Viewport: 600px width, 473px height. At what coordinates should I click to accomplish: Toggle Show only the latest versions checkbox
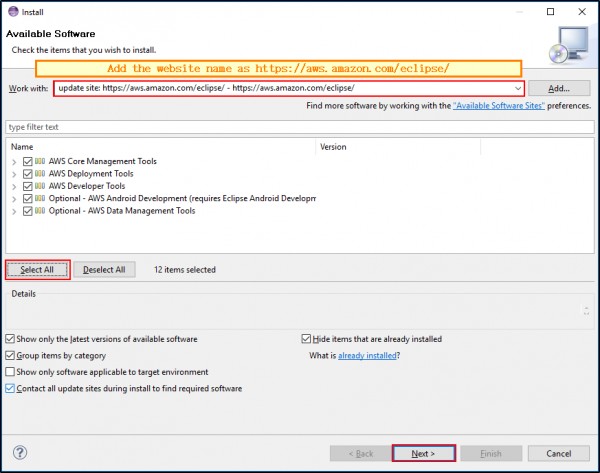[10, 339]
